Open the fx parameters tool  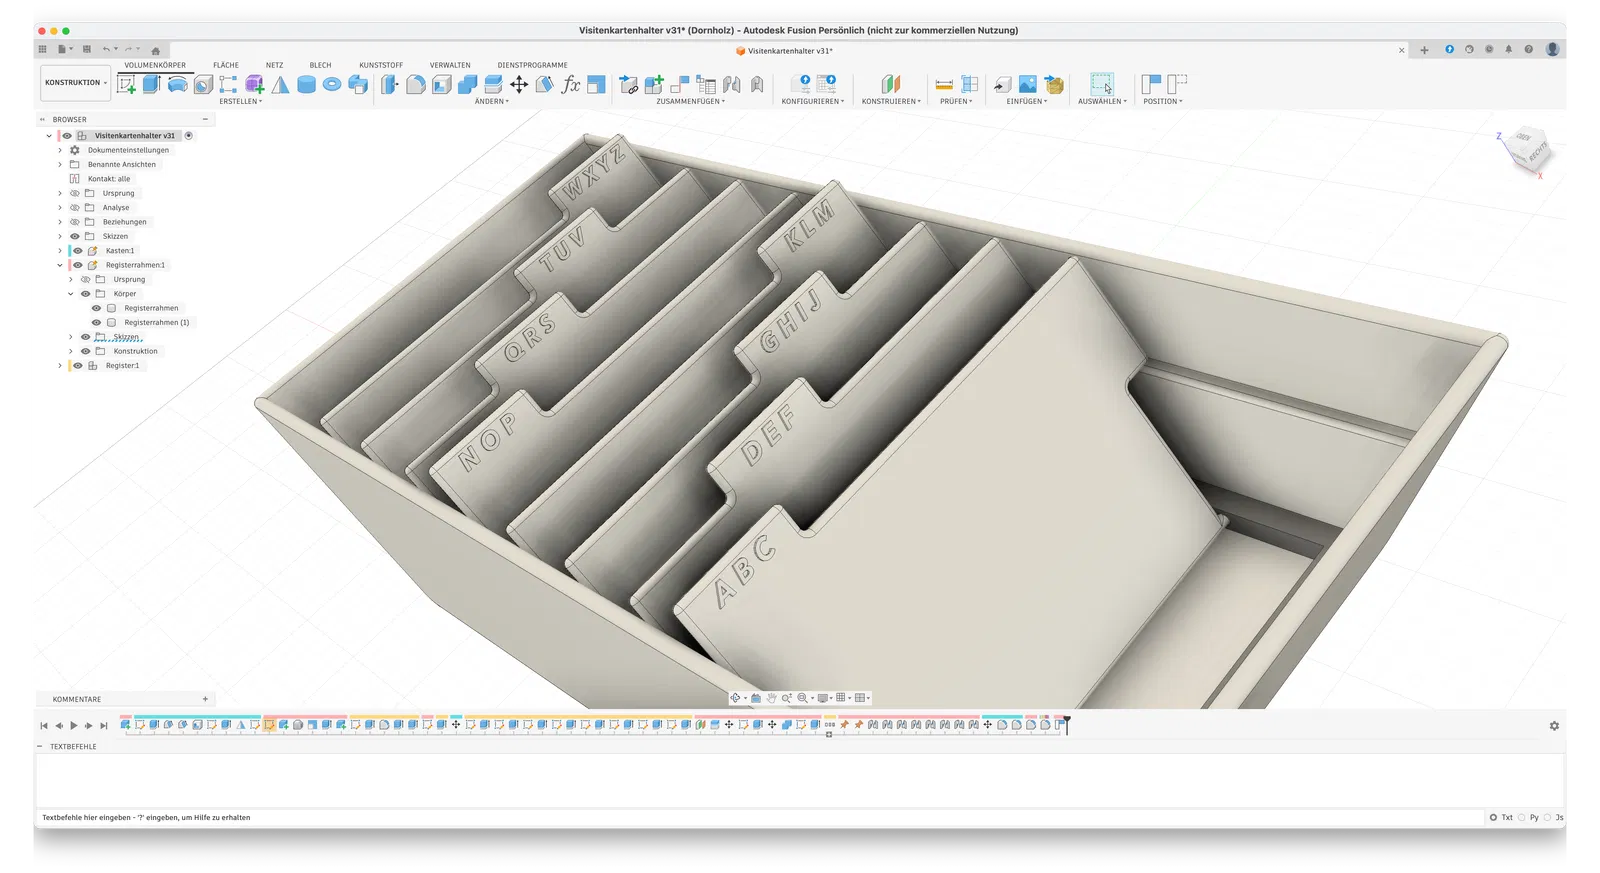point(571,85)
